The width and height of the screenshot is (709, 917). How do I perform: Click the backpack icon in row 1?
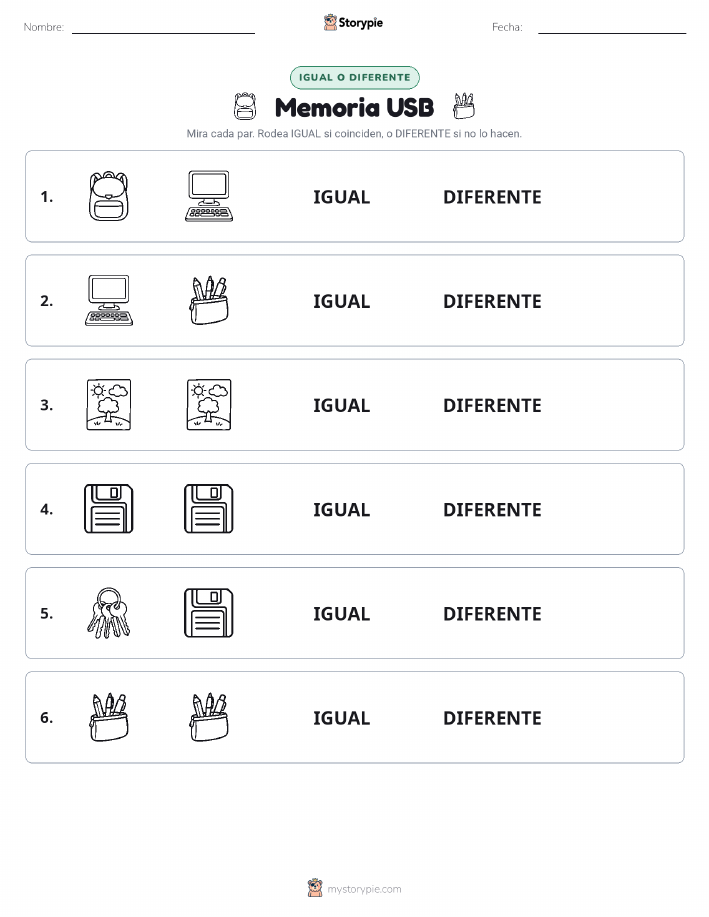[x=109, y=196]
